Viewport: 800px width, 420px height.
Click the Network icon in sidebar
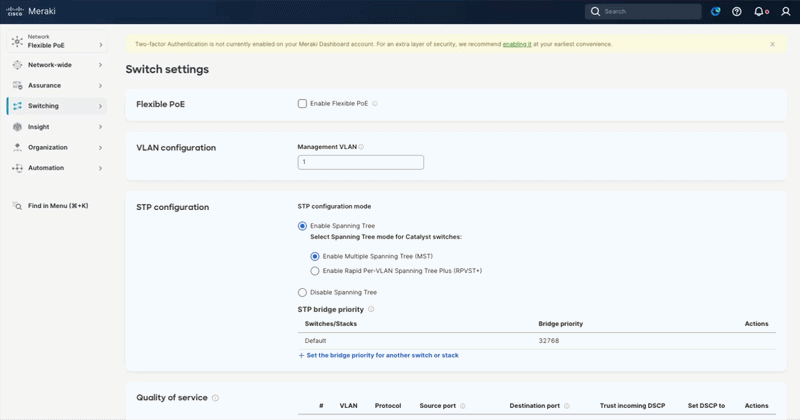(17, 41)
